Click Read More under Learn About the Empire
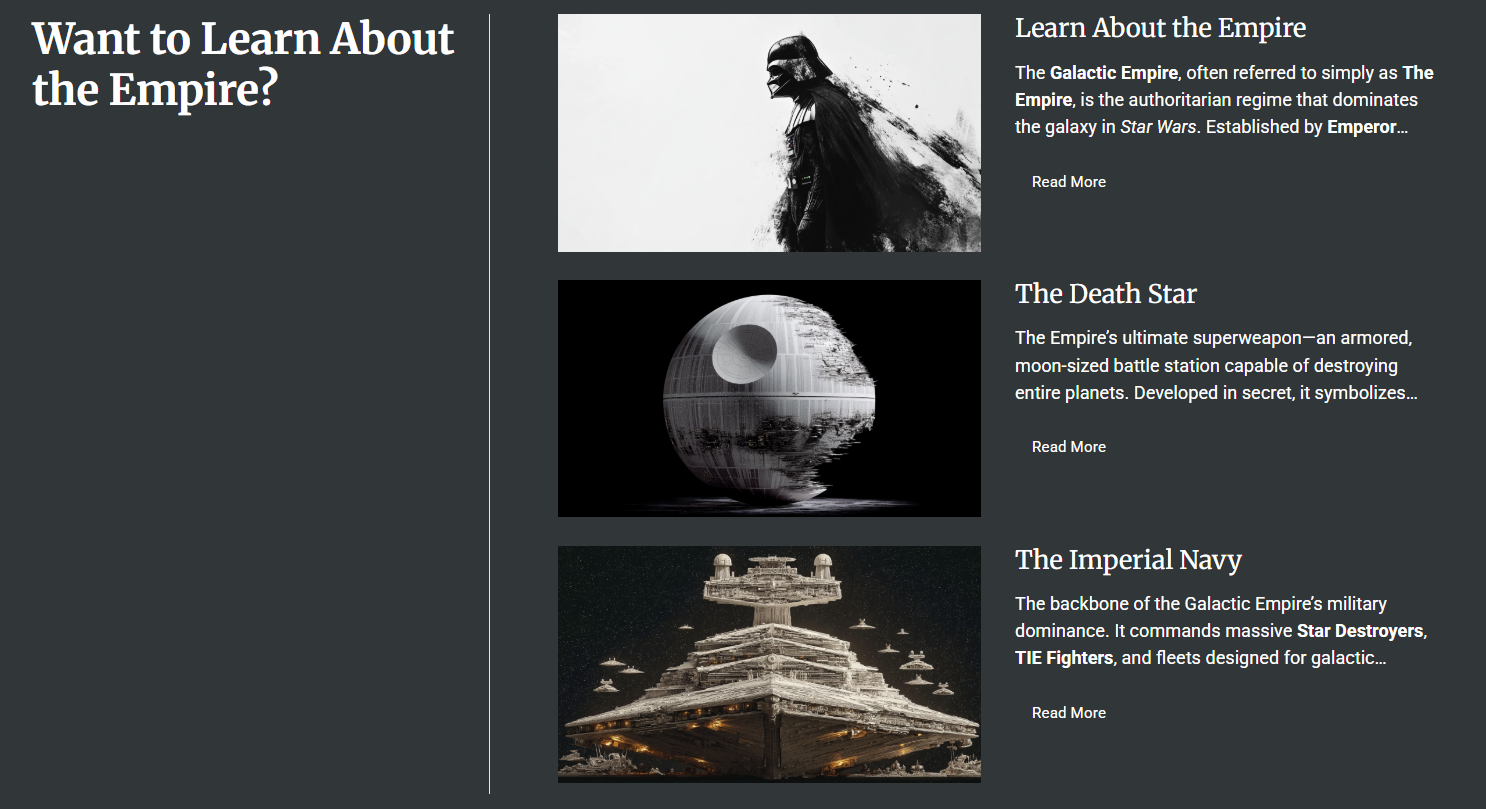 pos(1069,182)
